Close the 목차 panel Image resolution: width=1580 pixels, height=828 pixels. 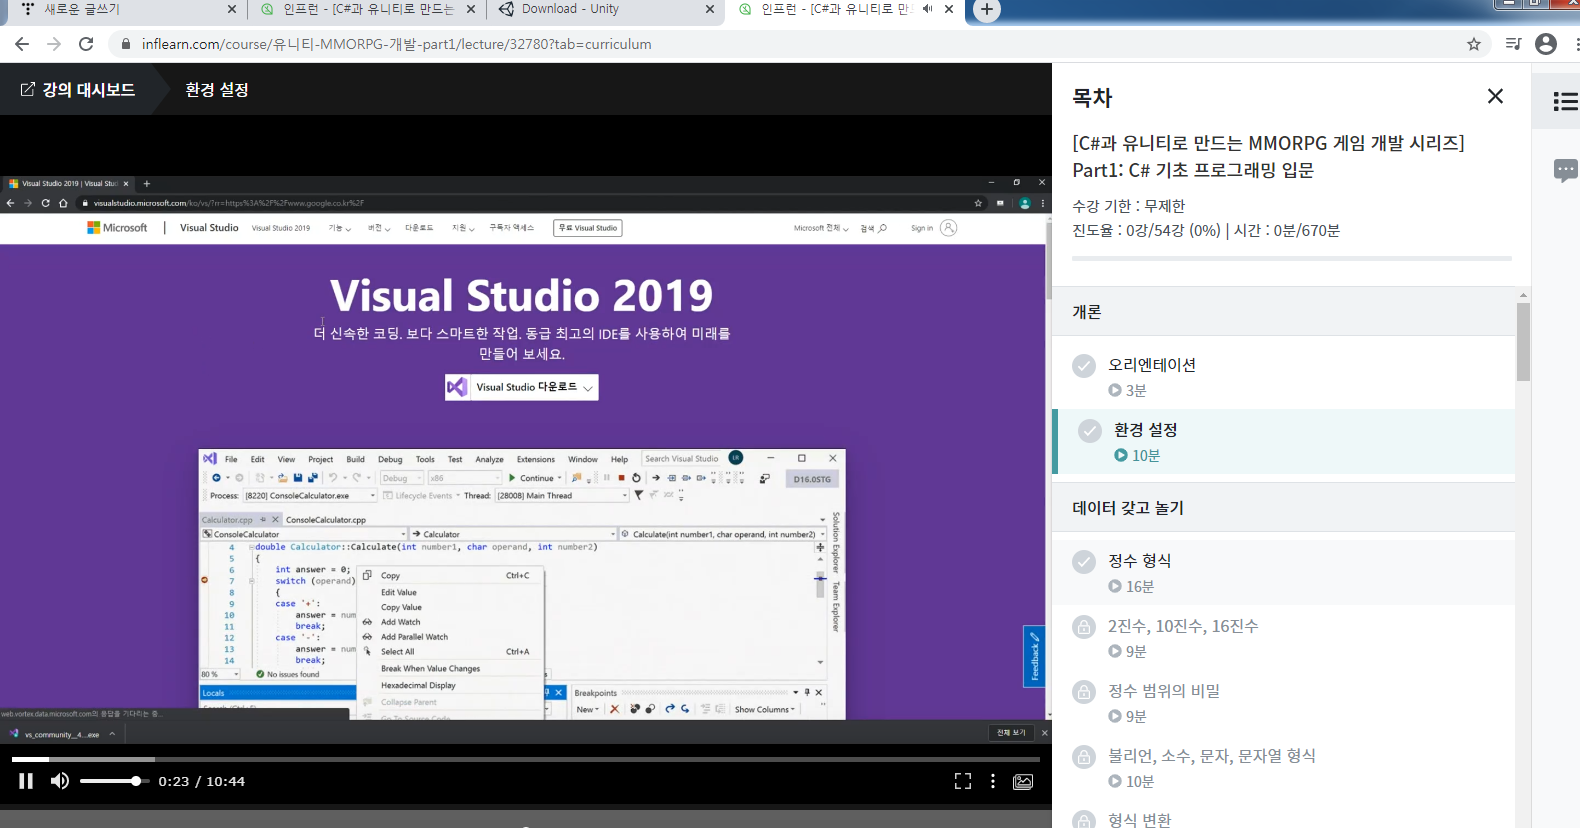pos(1495,96)
